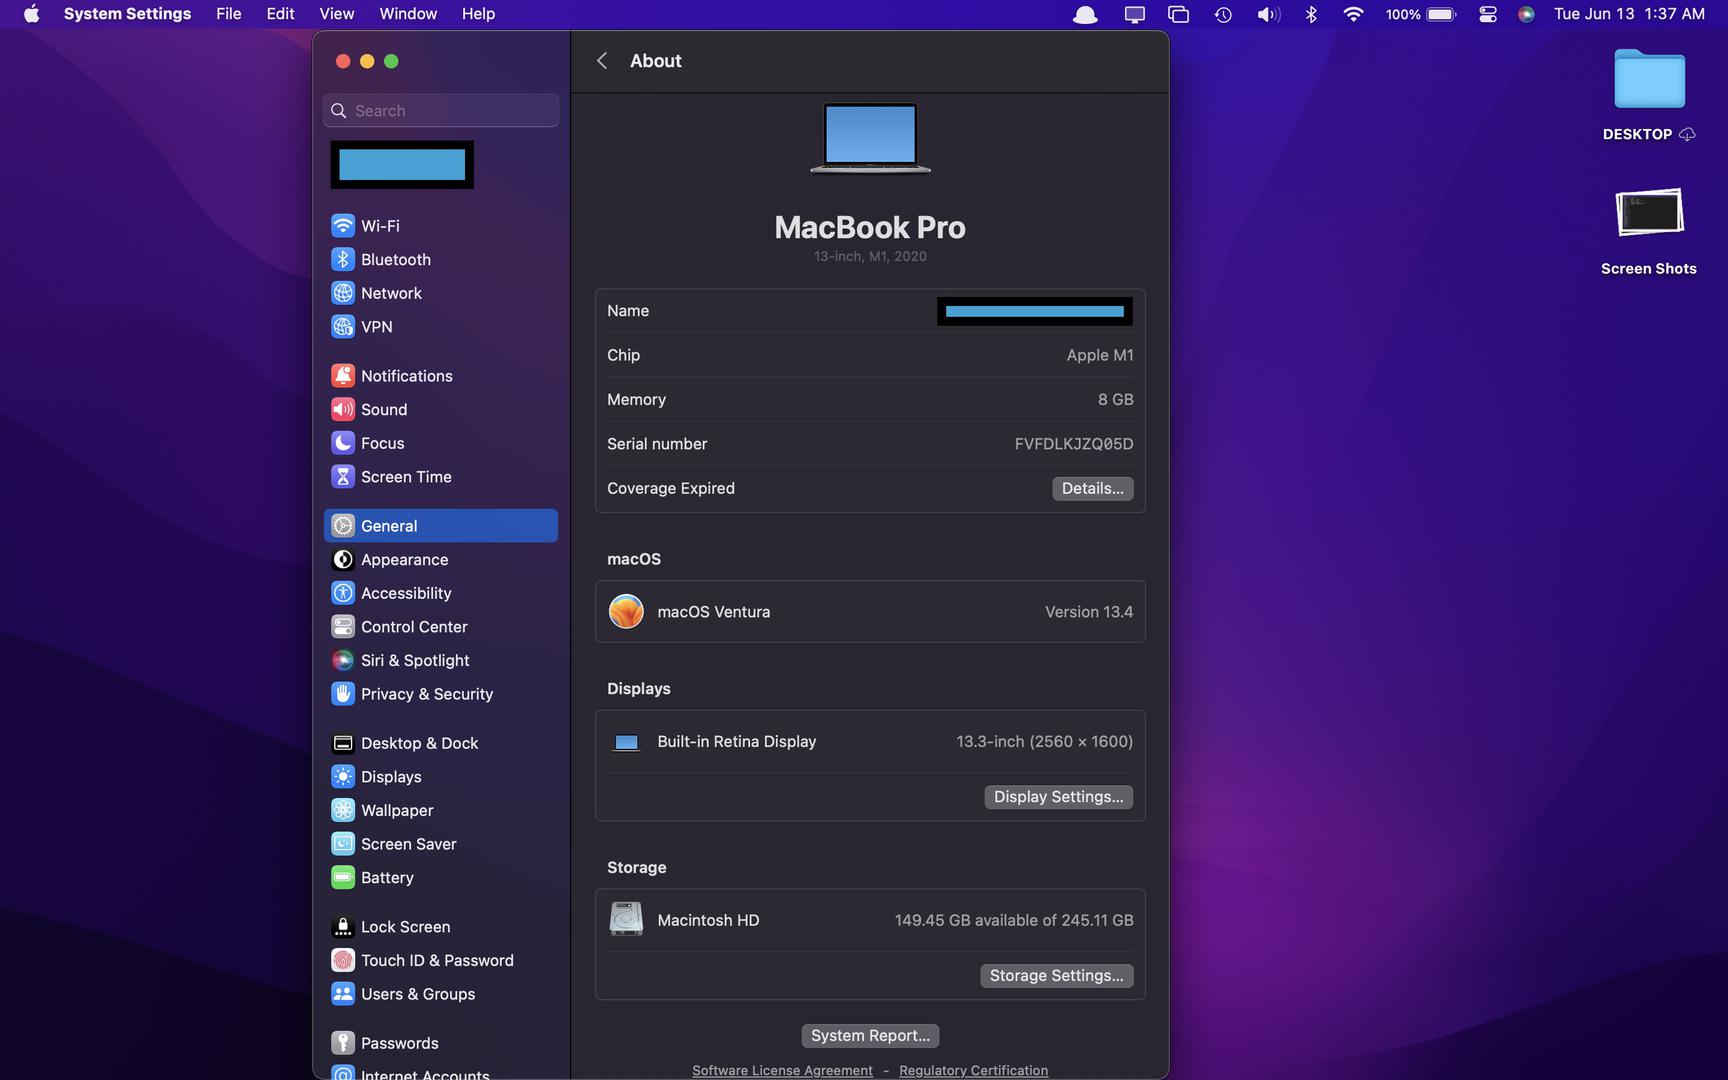The image size is (1728, 1080).
Task: Open the Window menu
Action: point(408,14)
